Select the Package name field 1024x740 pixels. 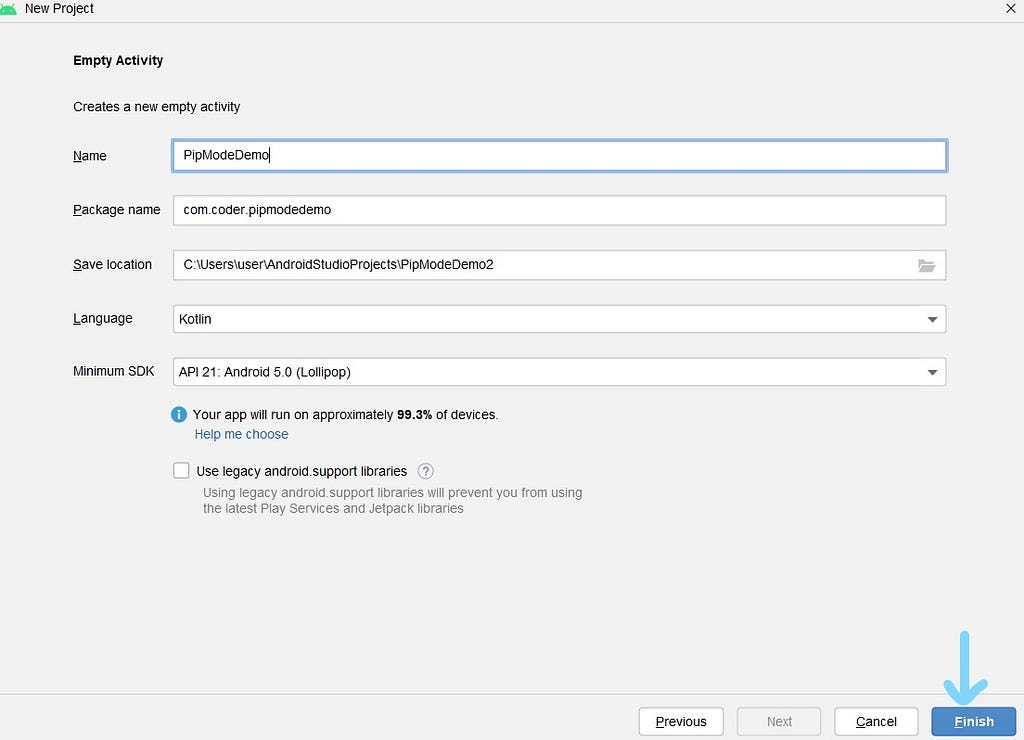click(x=558, y=210)
